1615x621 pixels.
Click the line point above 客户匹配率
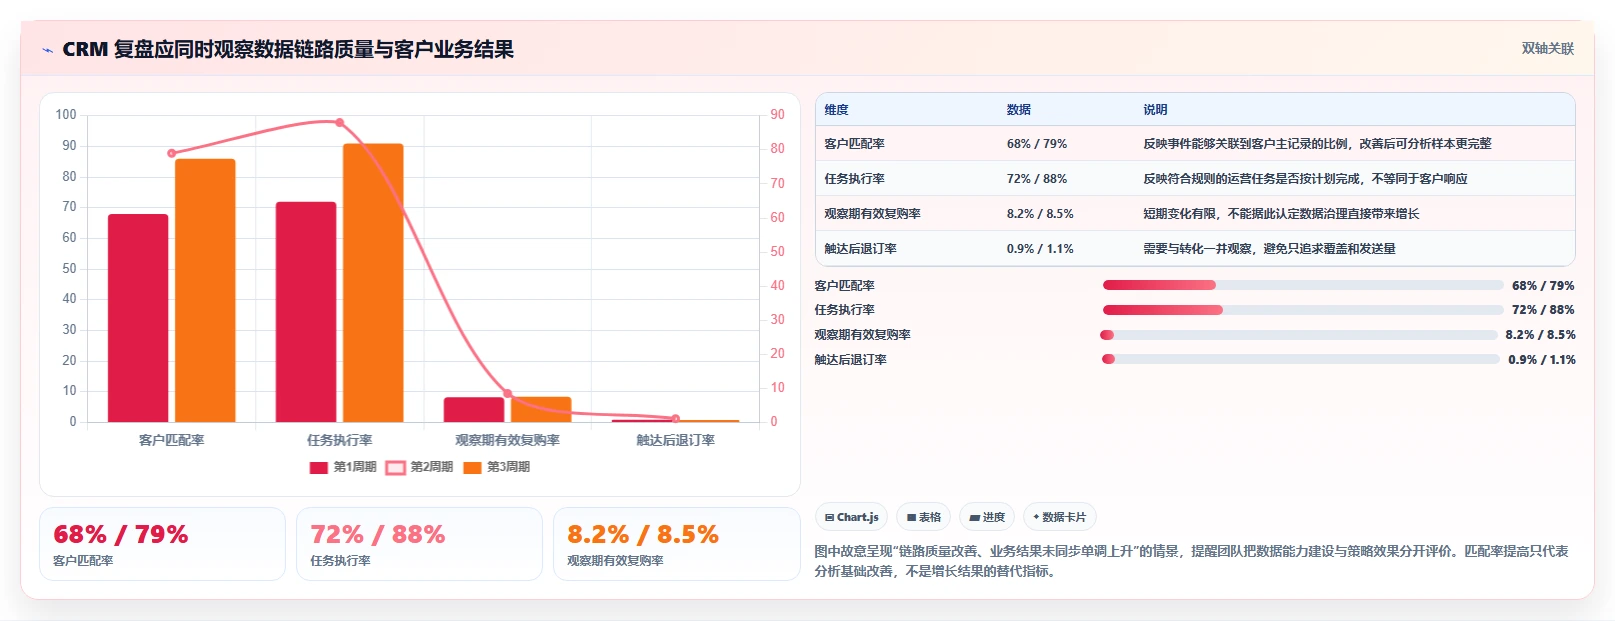click(172, 153)
